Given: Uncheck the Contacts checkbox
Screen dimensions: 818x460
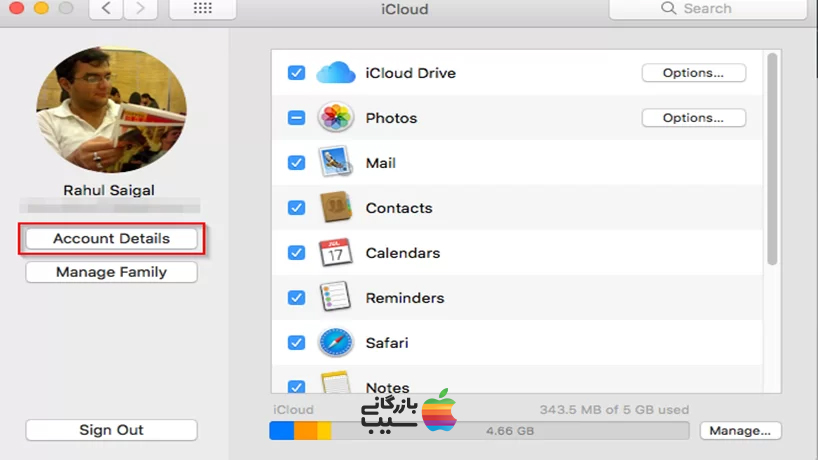Looking at the screenshot, I should [296, 208].
